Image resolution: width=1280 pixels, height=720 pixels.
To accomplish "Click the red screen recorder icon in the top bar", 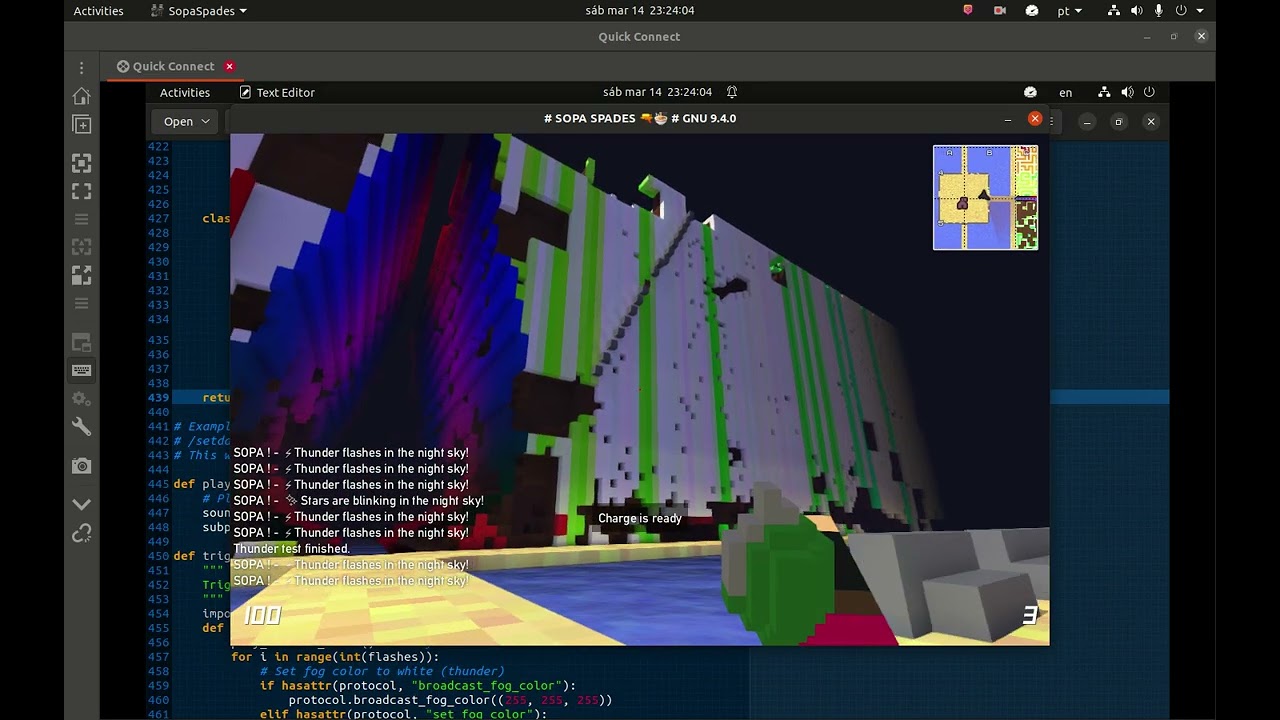I will [999, 11].
